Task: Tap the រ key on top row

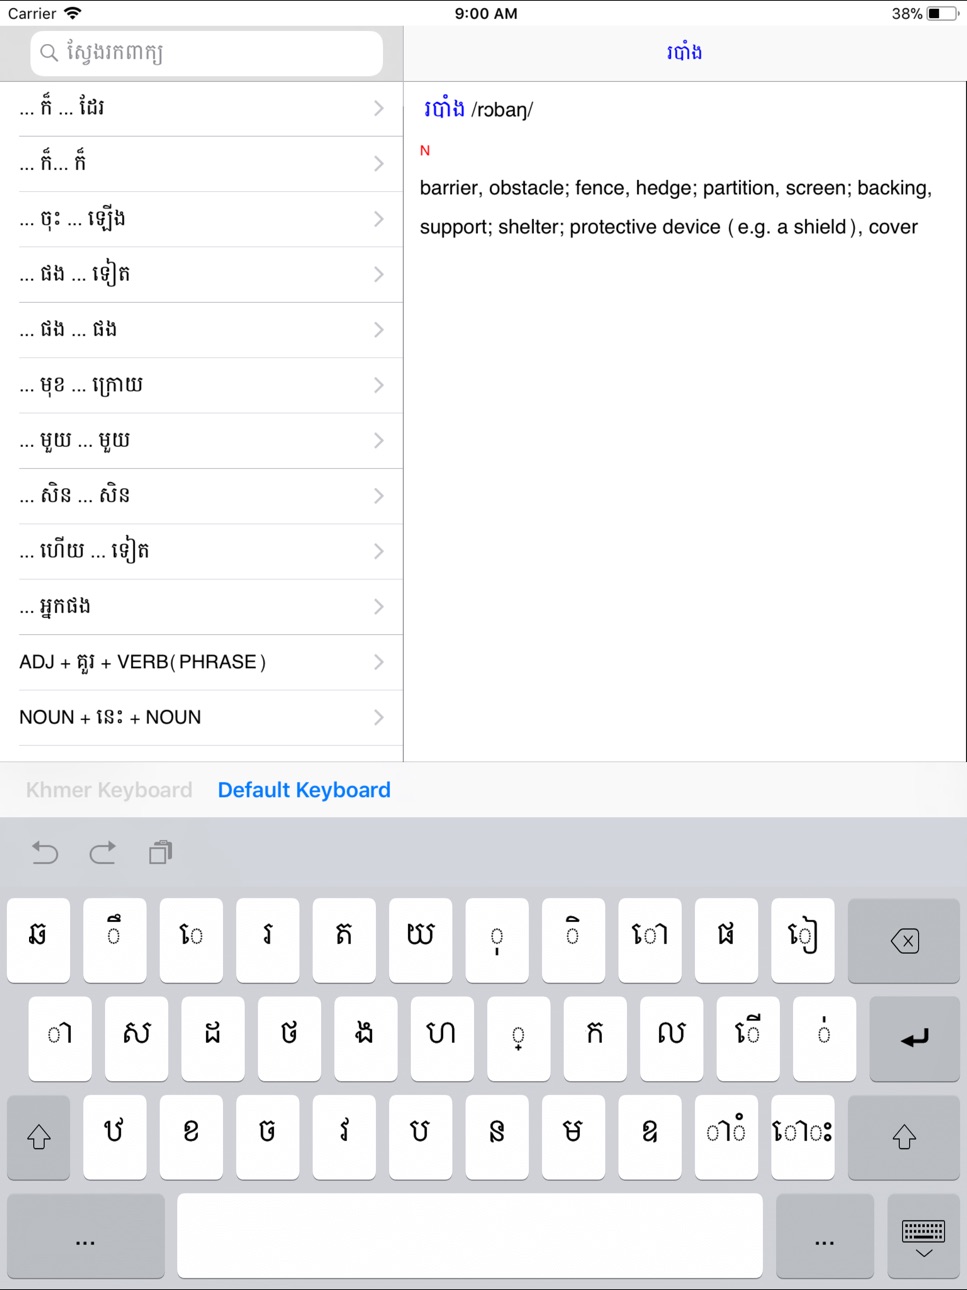Action: pos(268,940)
